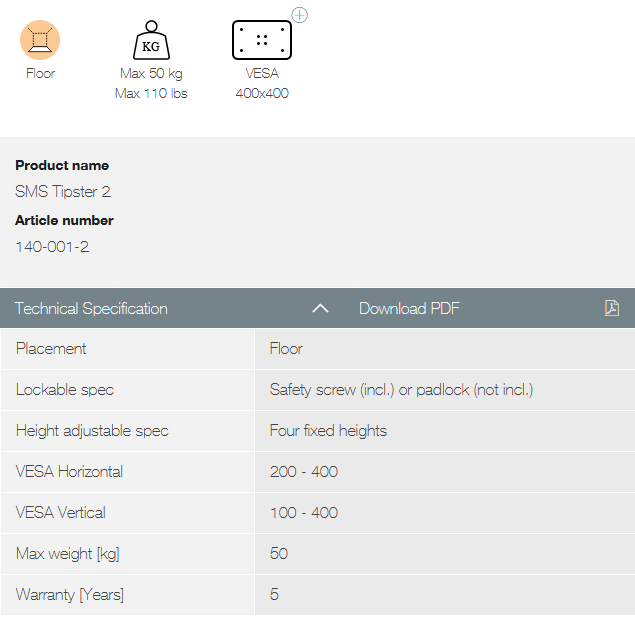Select the SMS Tipster 2 product name
The image size is (635, 622).
click(63, 191)
